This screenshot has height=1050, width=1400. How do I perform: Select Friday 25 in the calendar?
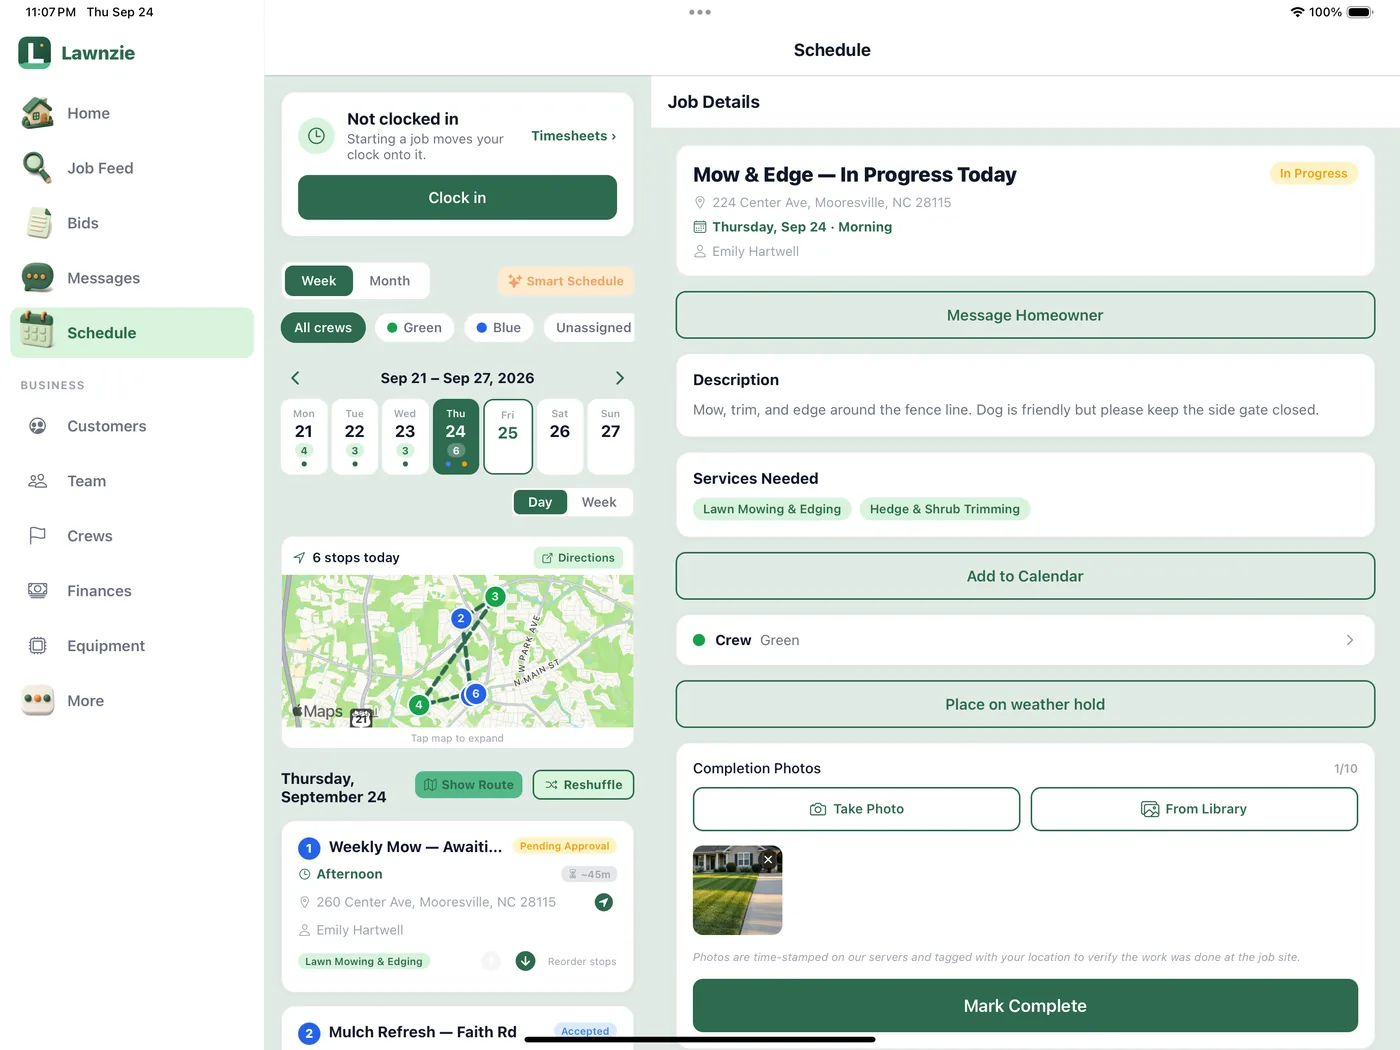click(x=508, y=437)
